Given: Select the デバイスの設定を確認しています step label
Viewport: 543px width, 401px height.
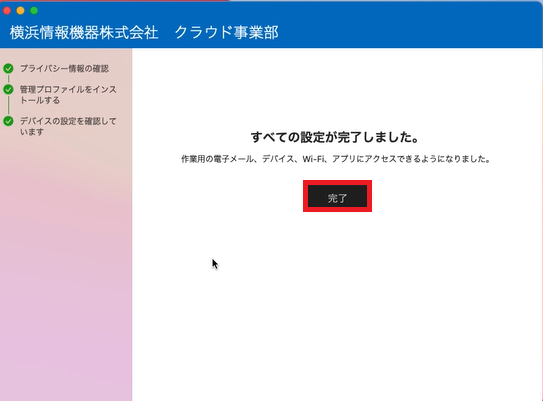Looking at the screenshot, I should point(68,126).
